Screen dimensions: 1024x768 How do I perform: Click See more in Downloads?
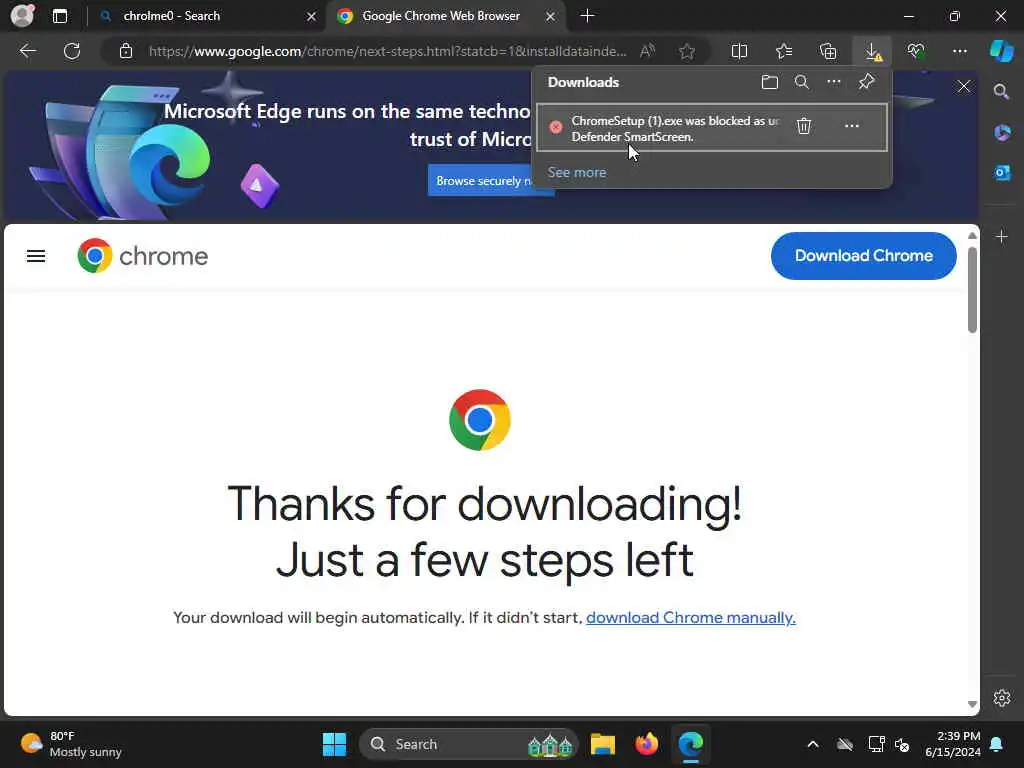577,172
